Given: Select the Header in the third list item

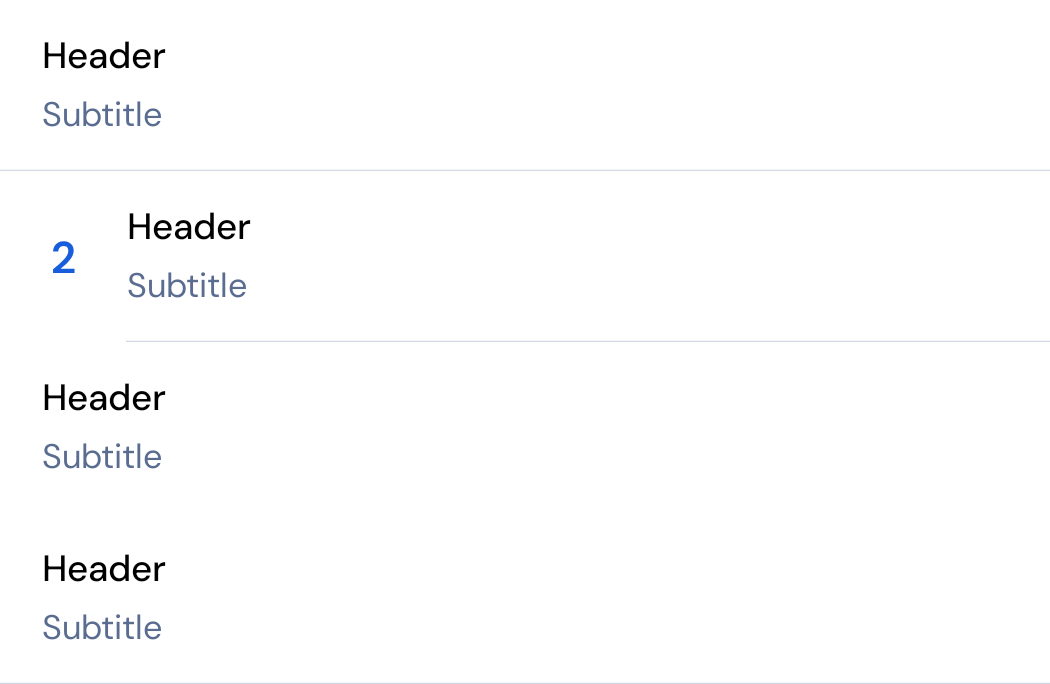Looking at the screenshot, I should 104,398.
